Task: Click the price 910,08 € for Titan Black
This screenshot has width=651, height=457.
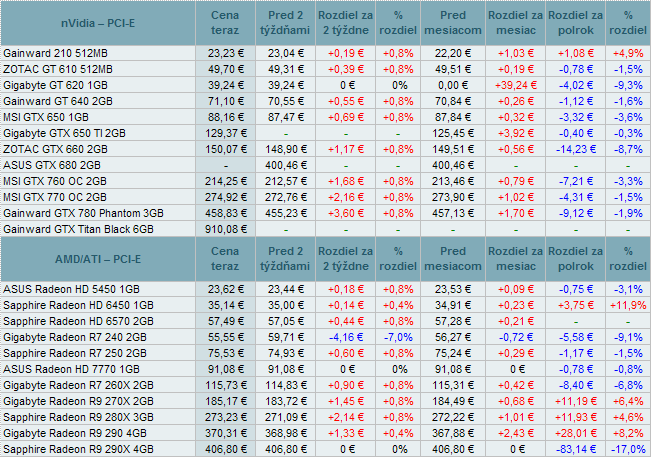Action: 226,229
